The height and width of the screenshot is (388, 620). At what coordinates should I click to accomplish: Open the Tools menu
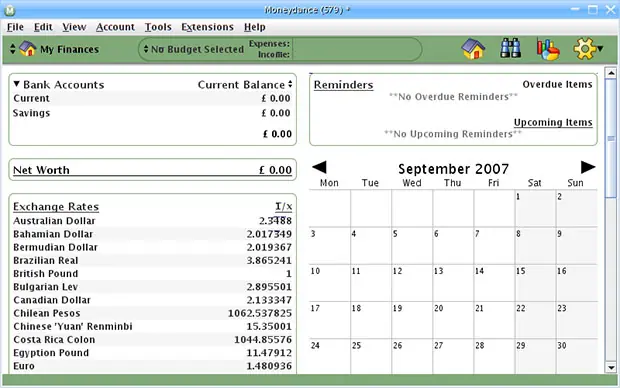point(158,27)
